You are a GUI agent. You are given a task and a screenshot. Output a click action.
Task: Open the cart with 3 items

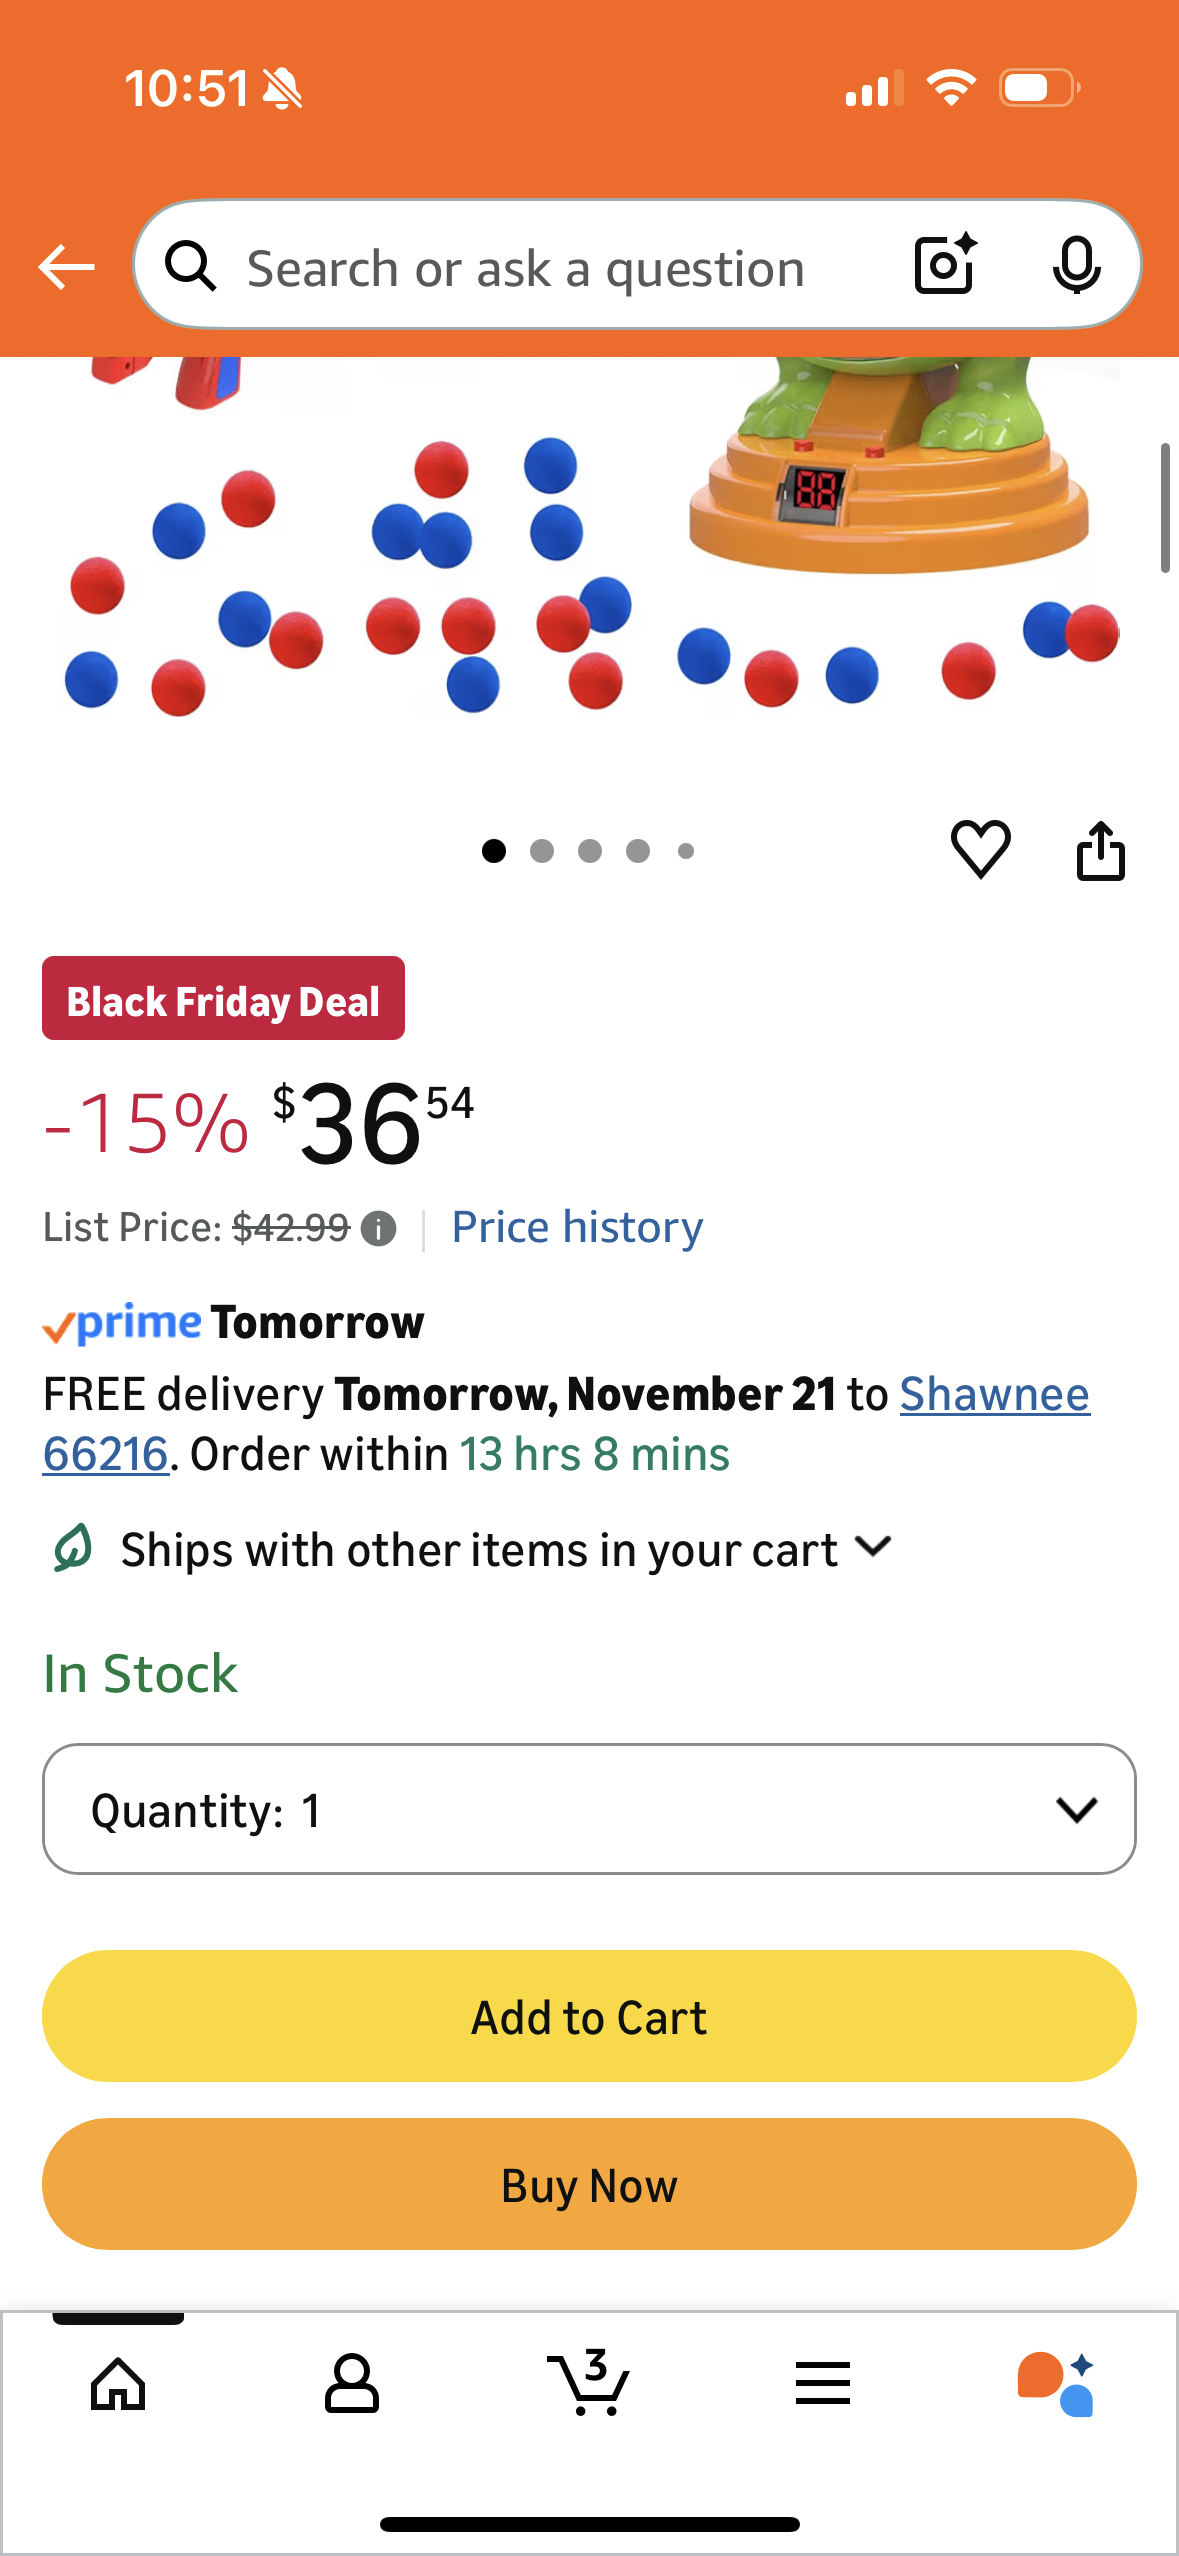(x=589, y=2384)
